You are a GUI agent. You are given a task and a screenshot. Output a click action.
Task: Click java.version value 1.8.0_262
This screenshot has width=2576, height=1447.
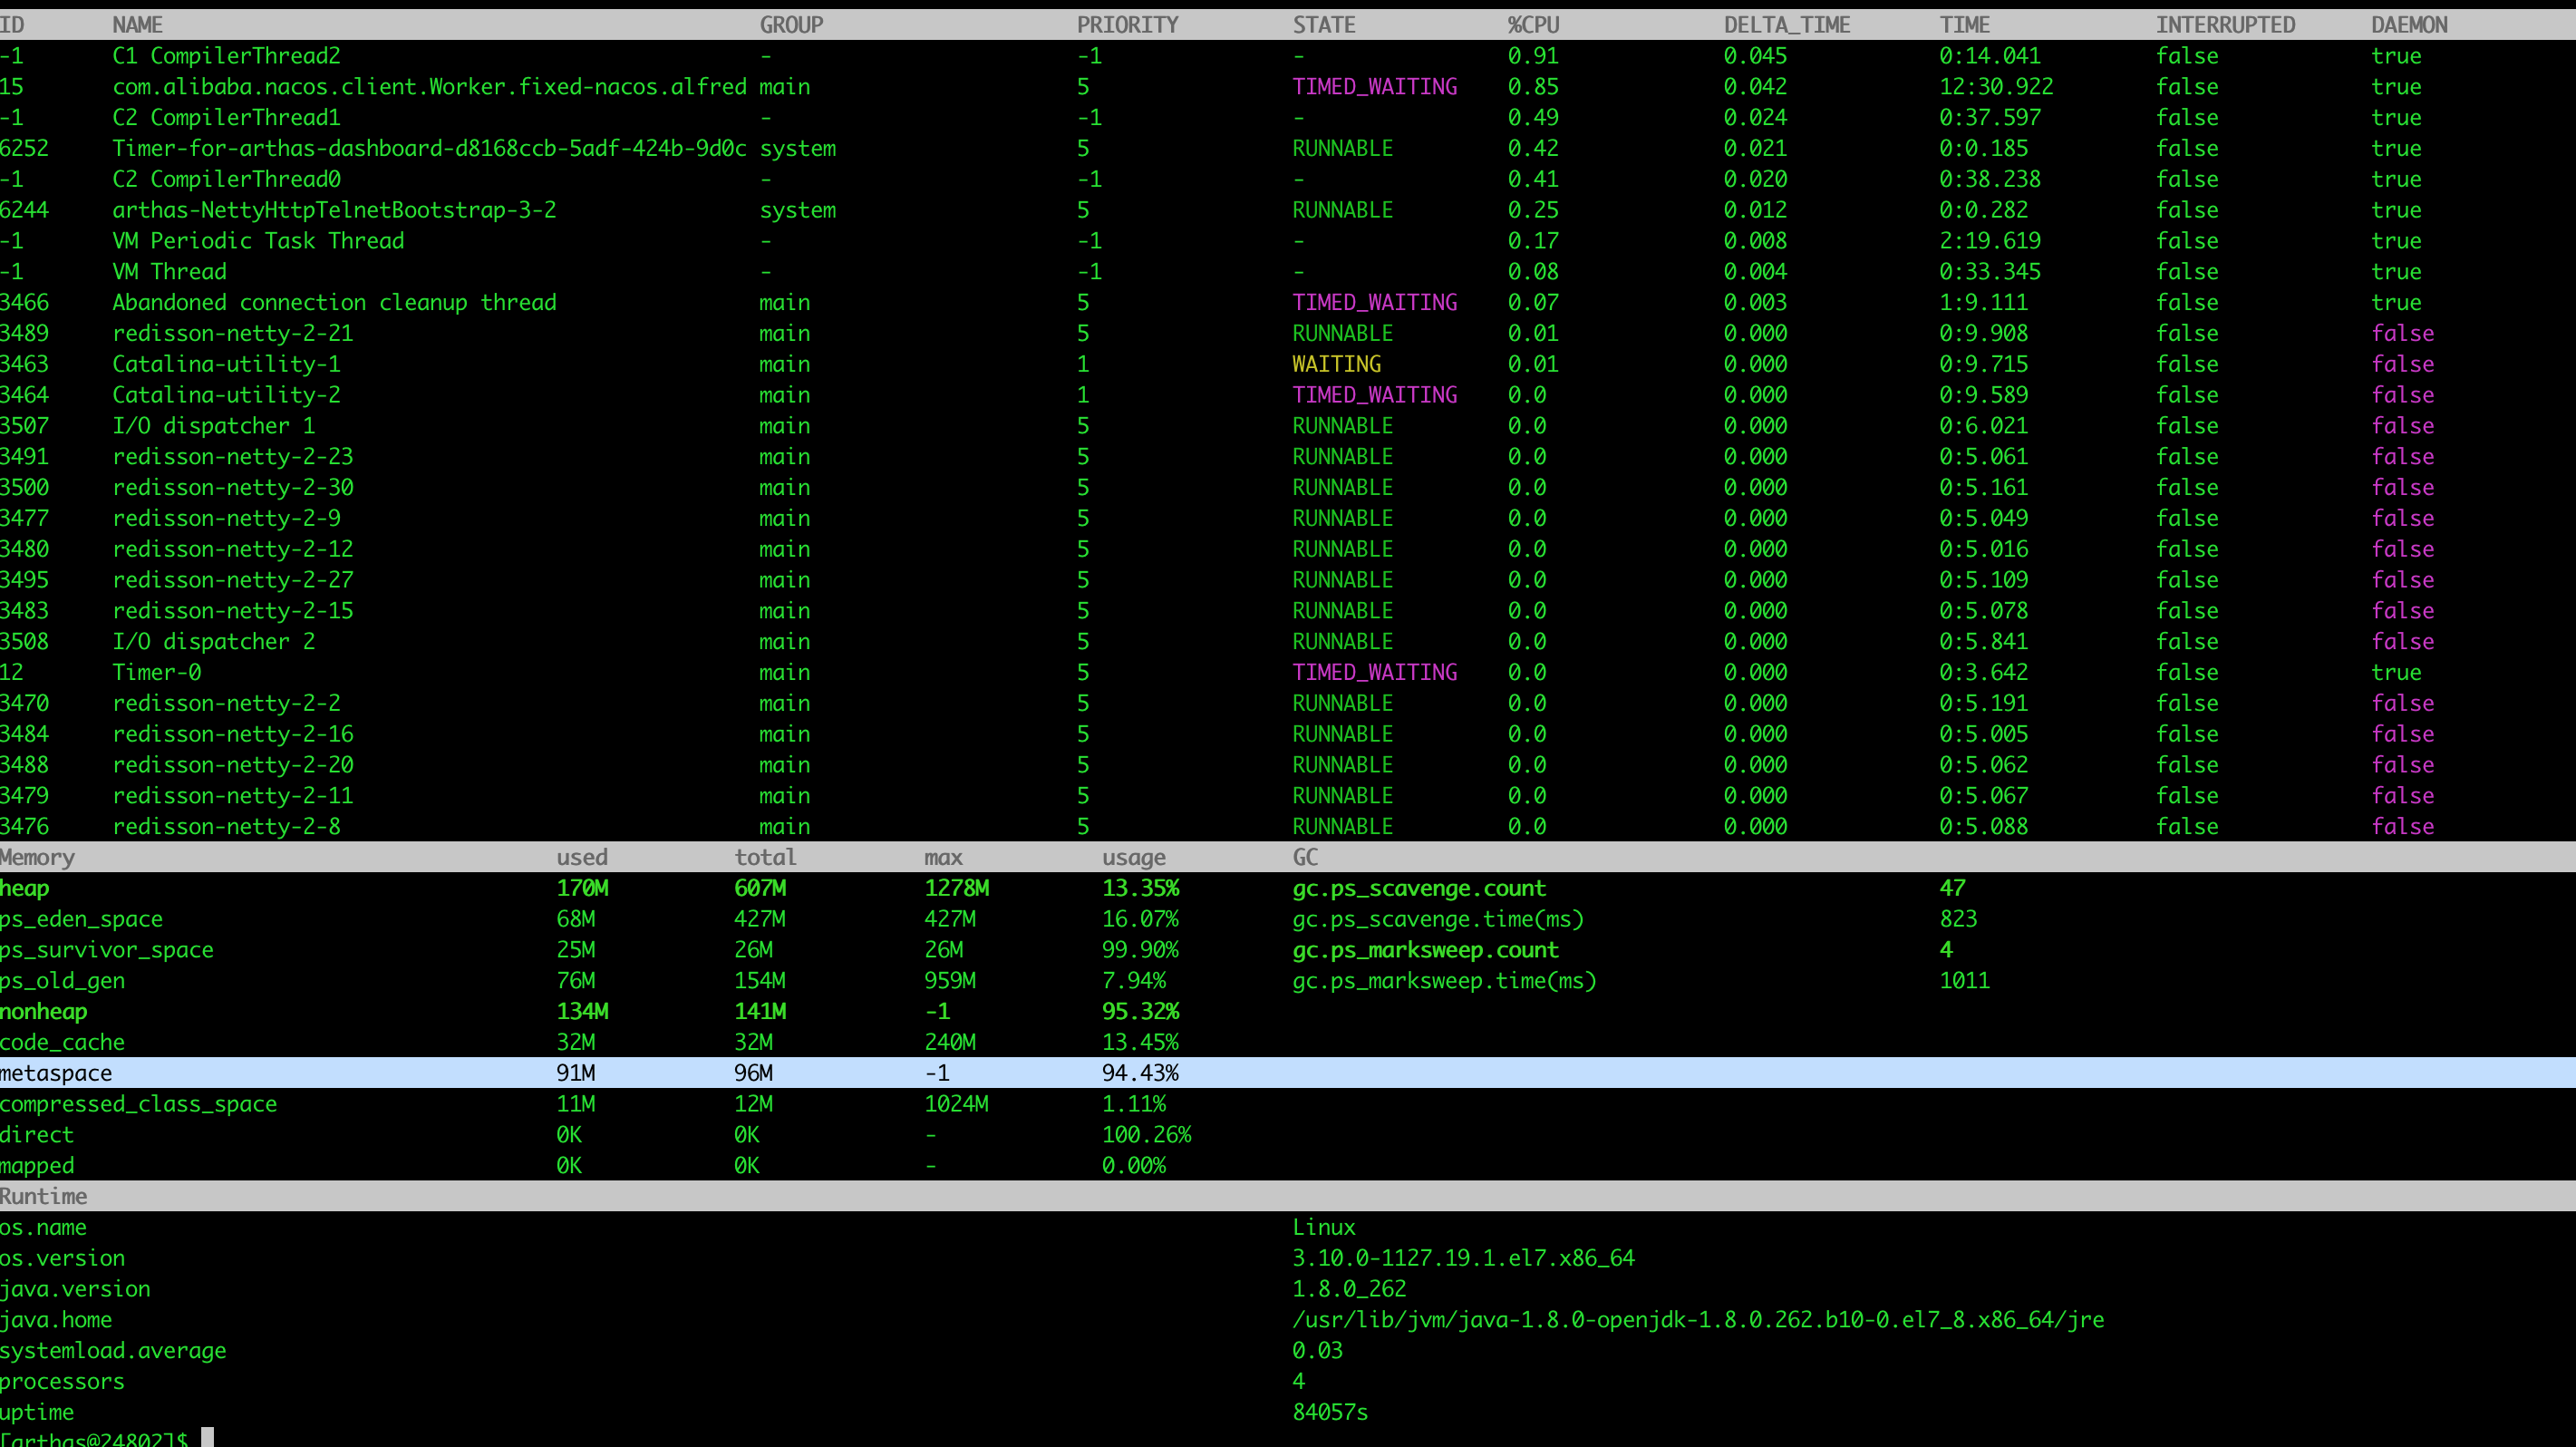(1349, 1290)
